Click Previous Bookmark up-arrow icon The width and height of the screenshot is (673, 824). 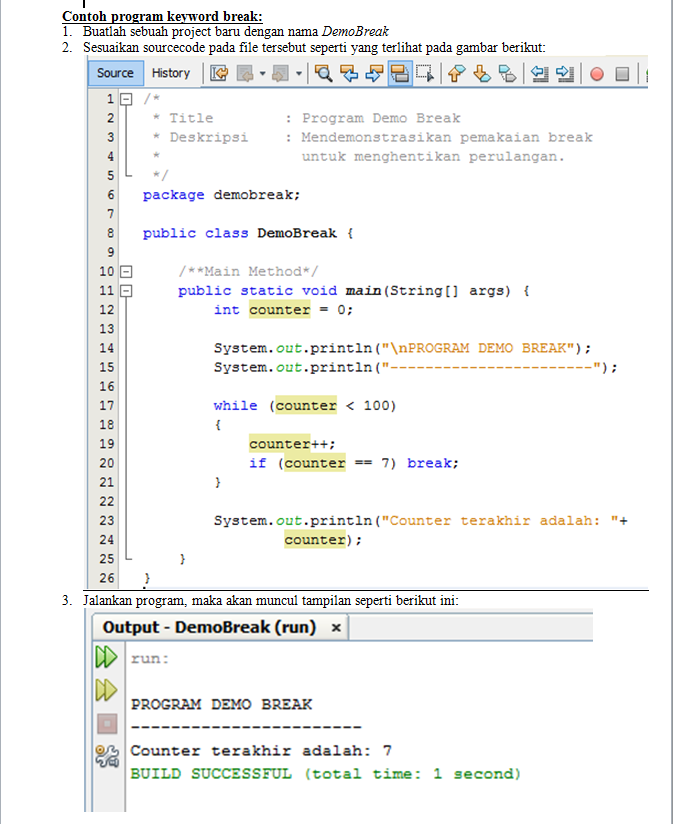tap(456, 74)
